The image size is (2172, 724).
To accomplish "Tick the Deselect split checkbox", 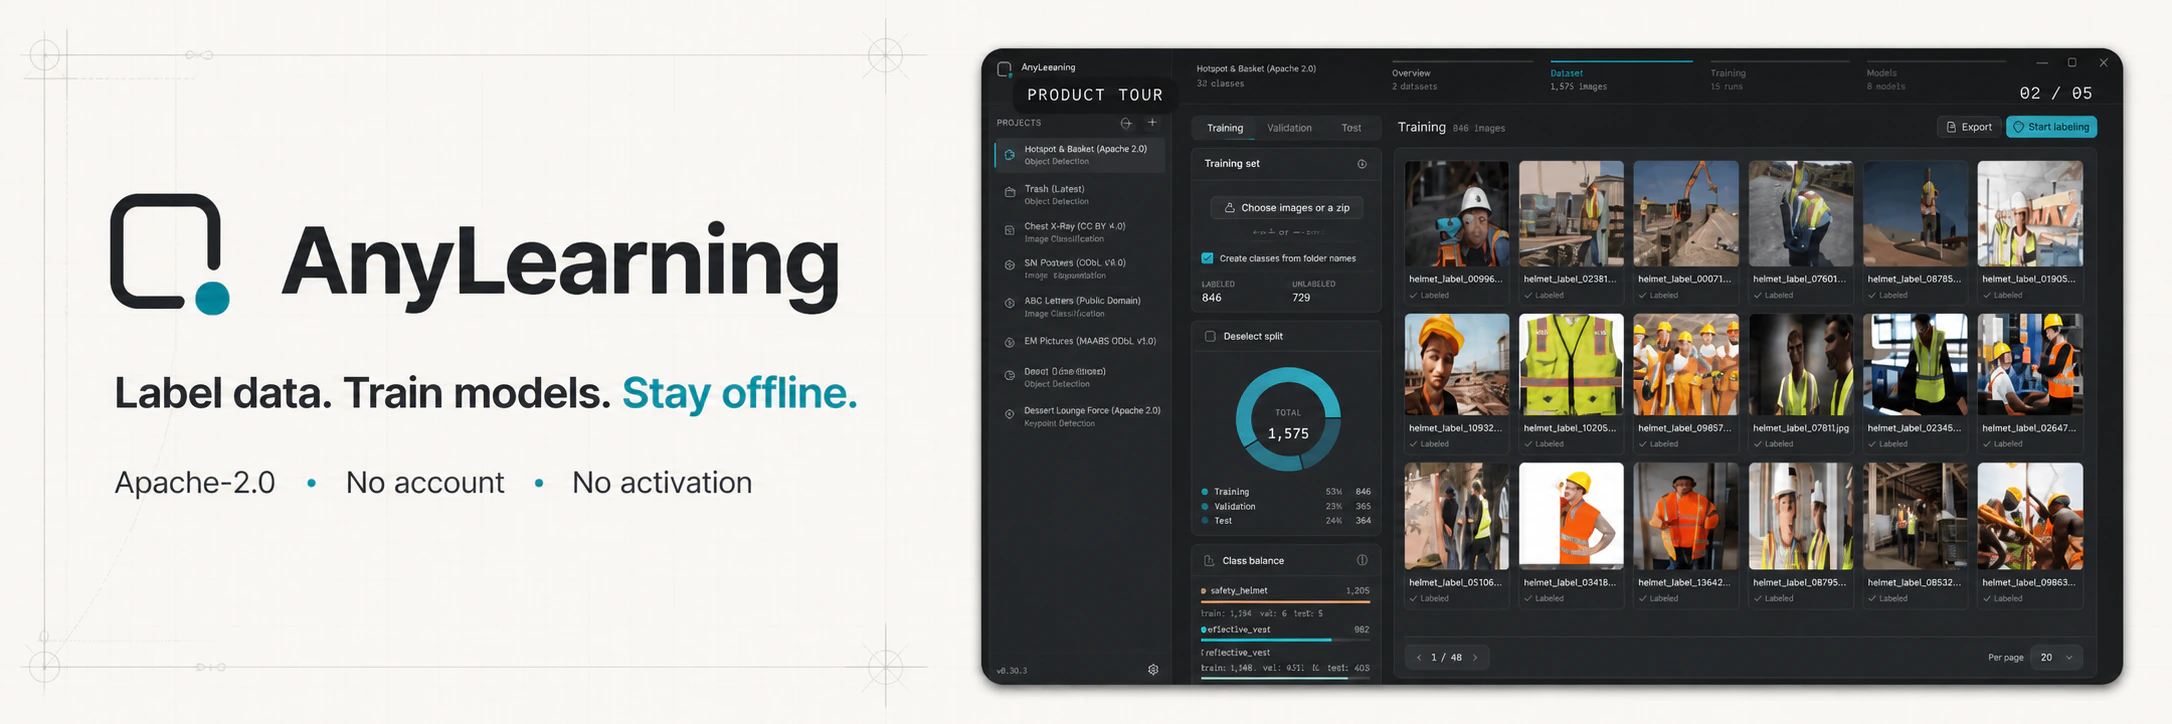I will tap(1210, 336).
